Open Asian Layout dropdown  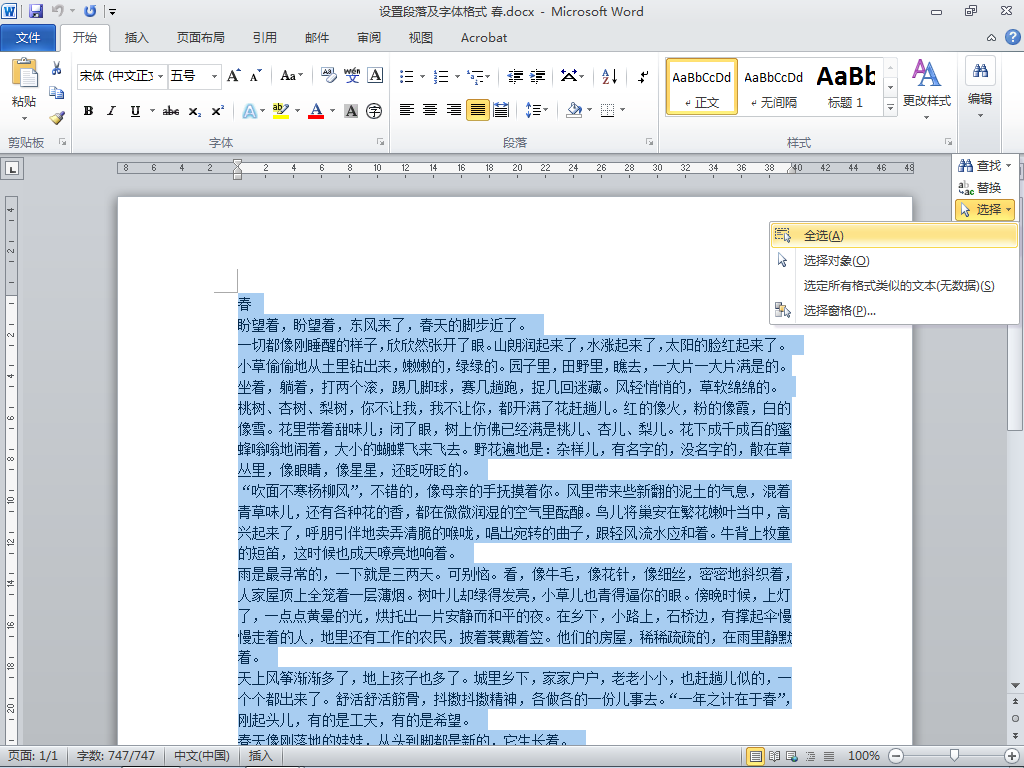(572, 76)
